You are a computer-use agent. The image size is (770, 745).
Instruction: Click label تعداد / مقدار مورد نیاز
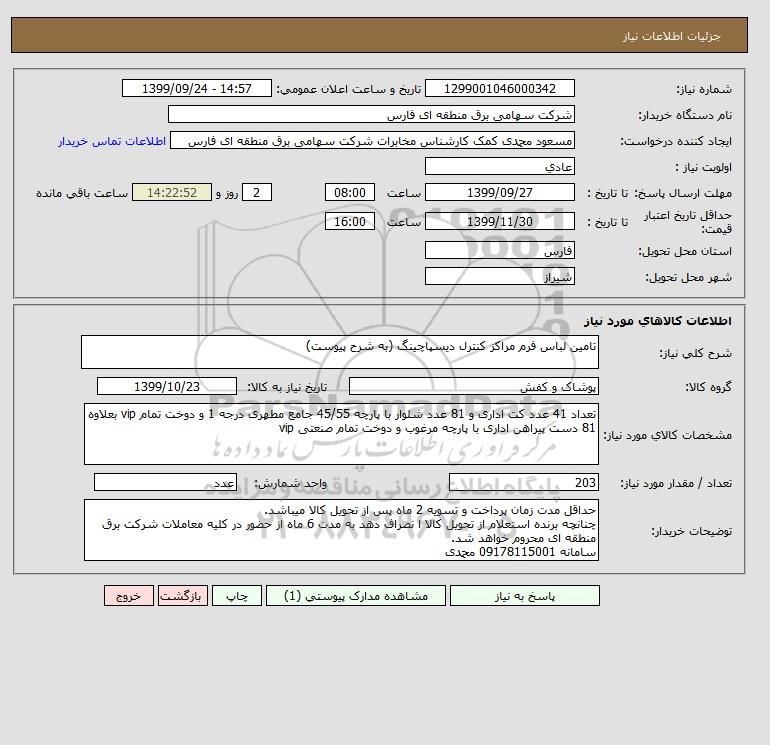tap(676, 484)
